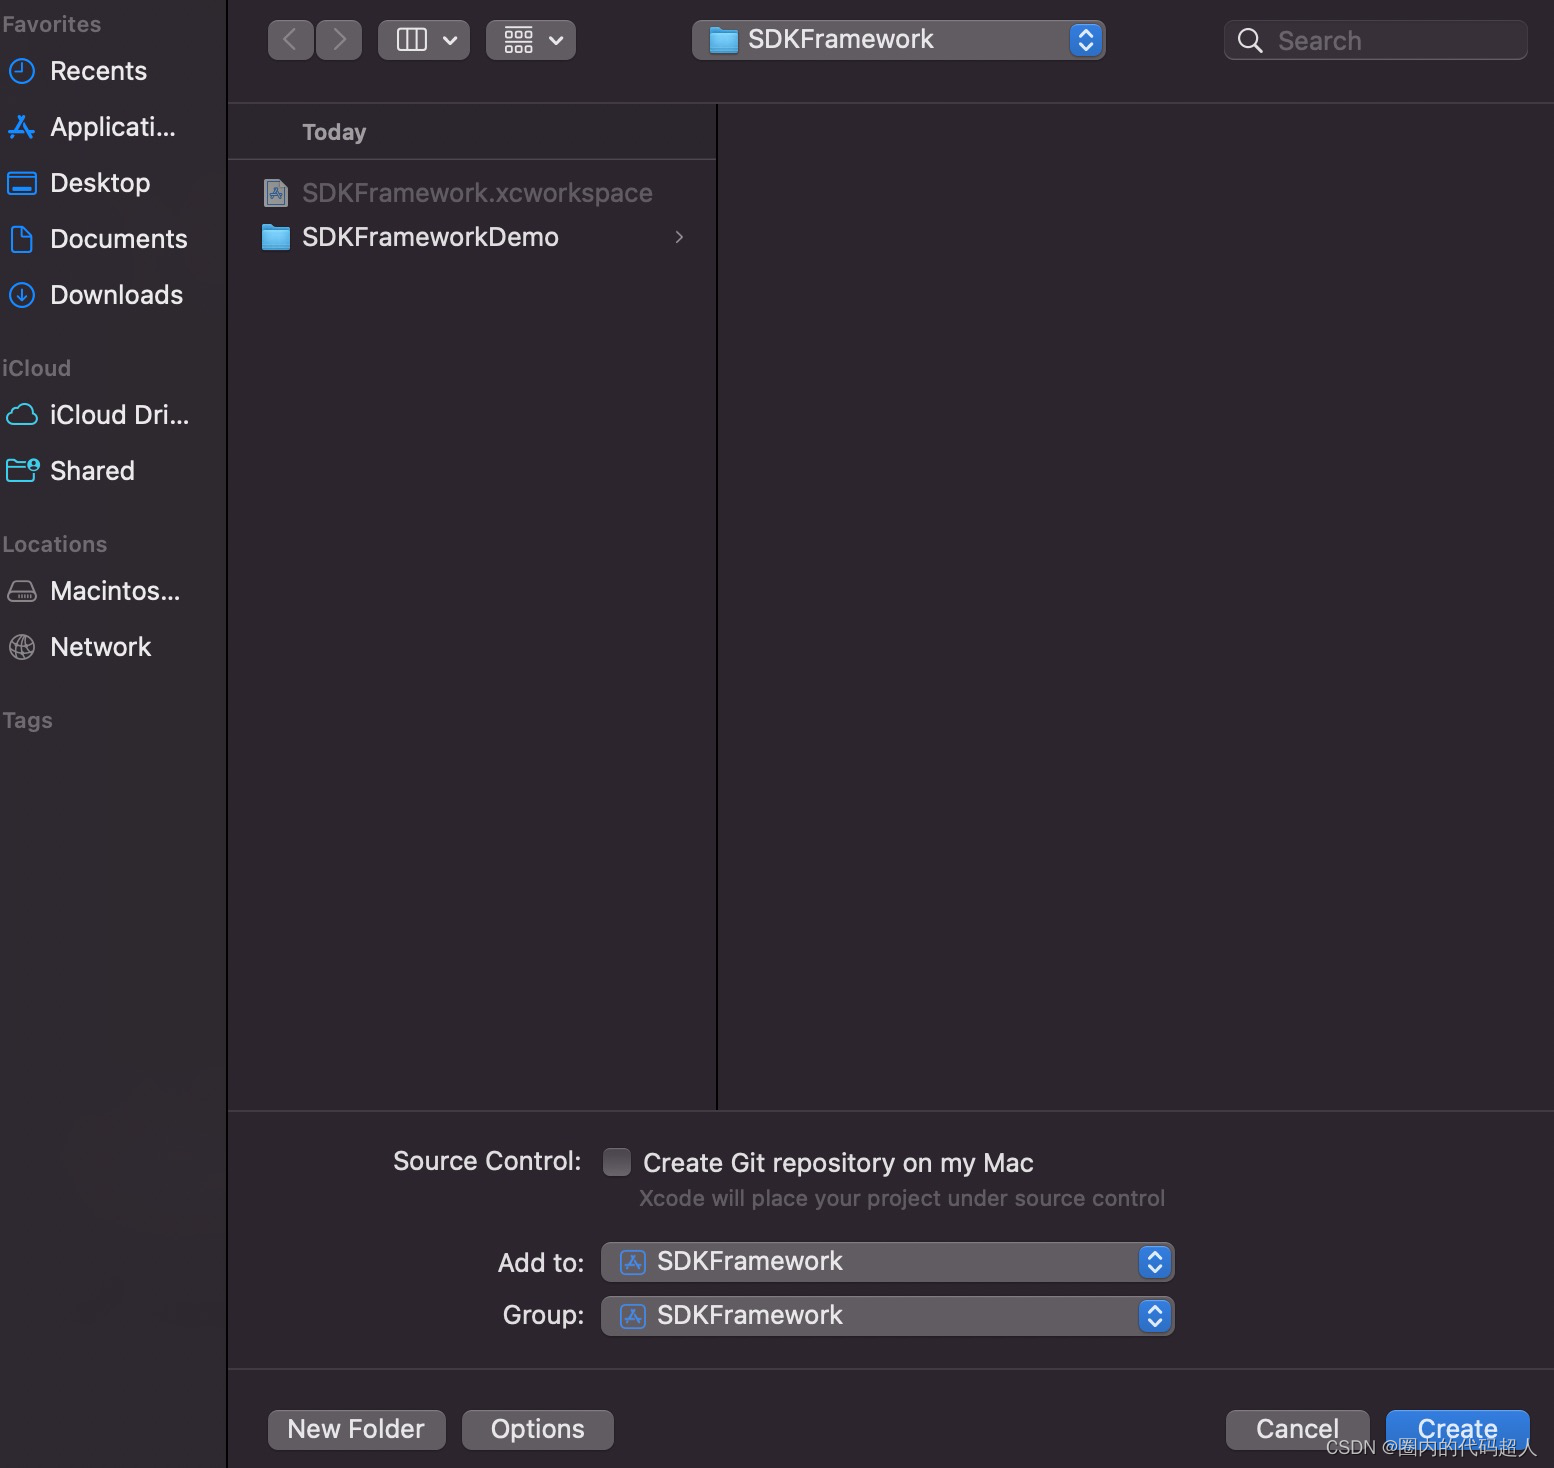The height and width of the screenshot is (1468, 1554).
Task: Open Documents from the sidebar
Action: click(x=118, y=238)
